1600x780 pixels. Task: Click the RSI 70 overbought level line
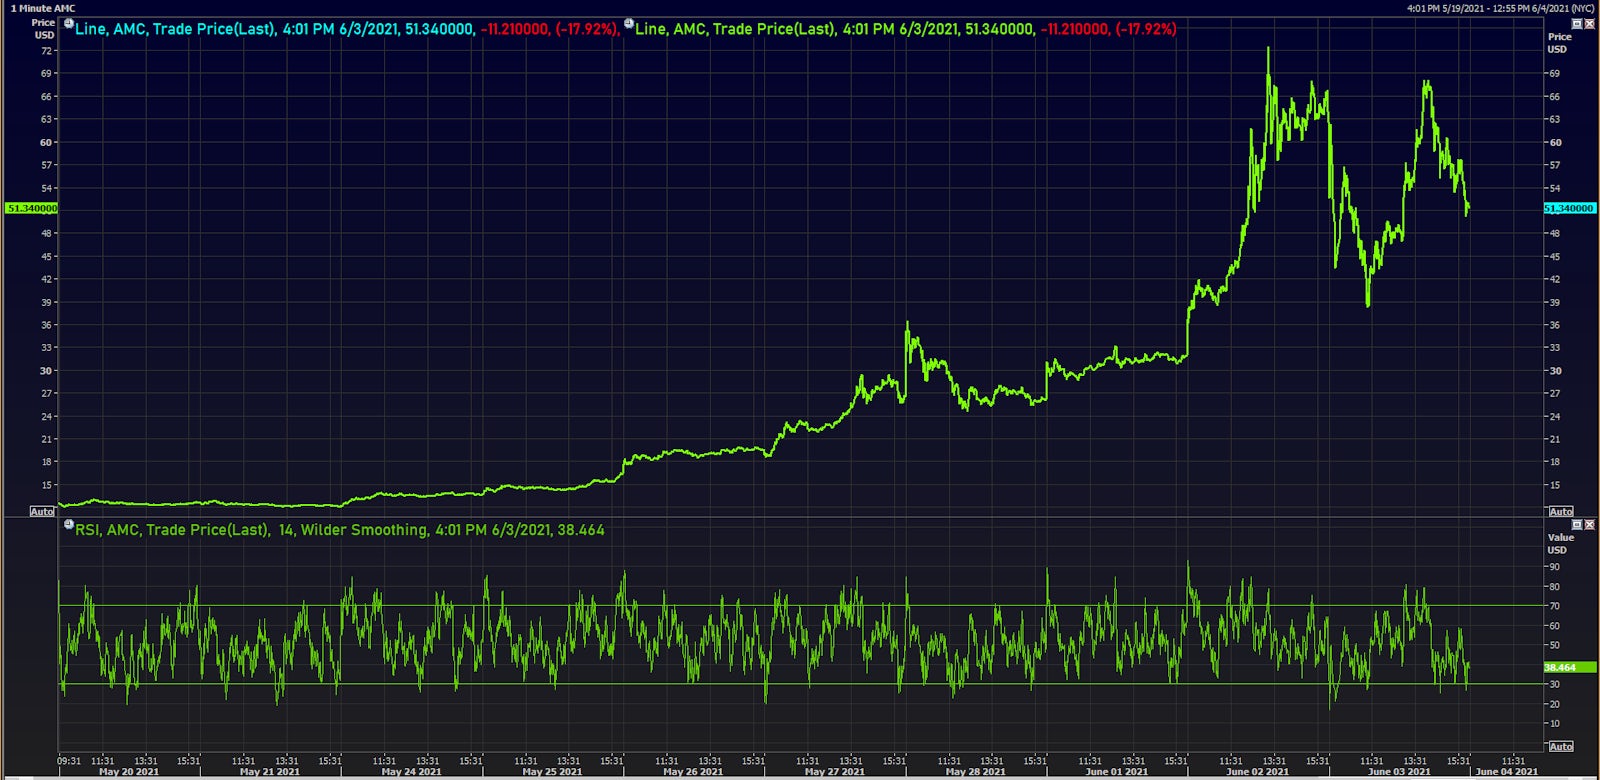[802, 605]
